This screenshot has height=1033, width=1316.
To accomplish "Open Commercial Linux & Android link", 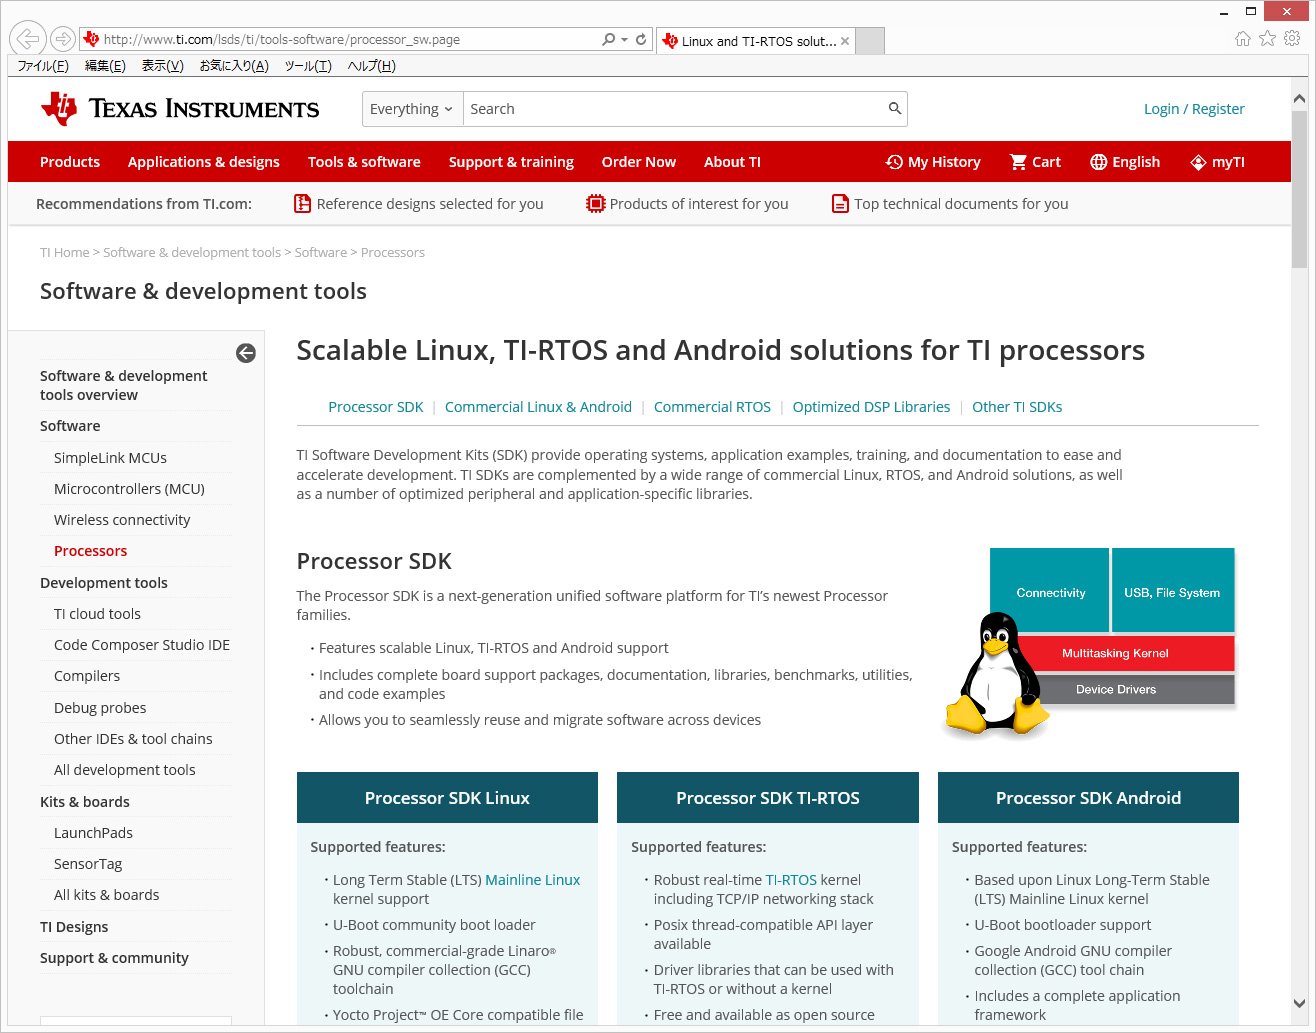I will point(538,407).
